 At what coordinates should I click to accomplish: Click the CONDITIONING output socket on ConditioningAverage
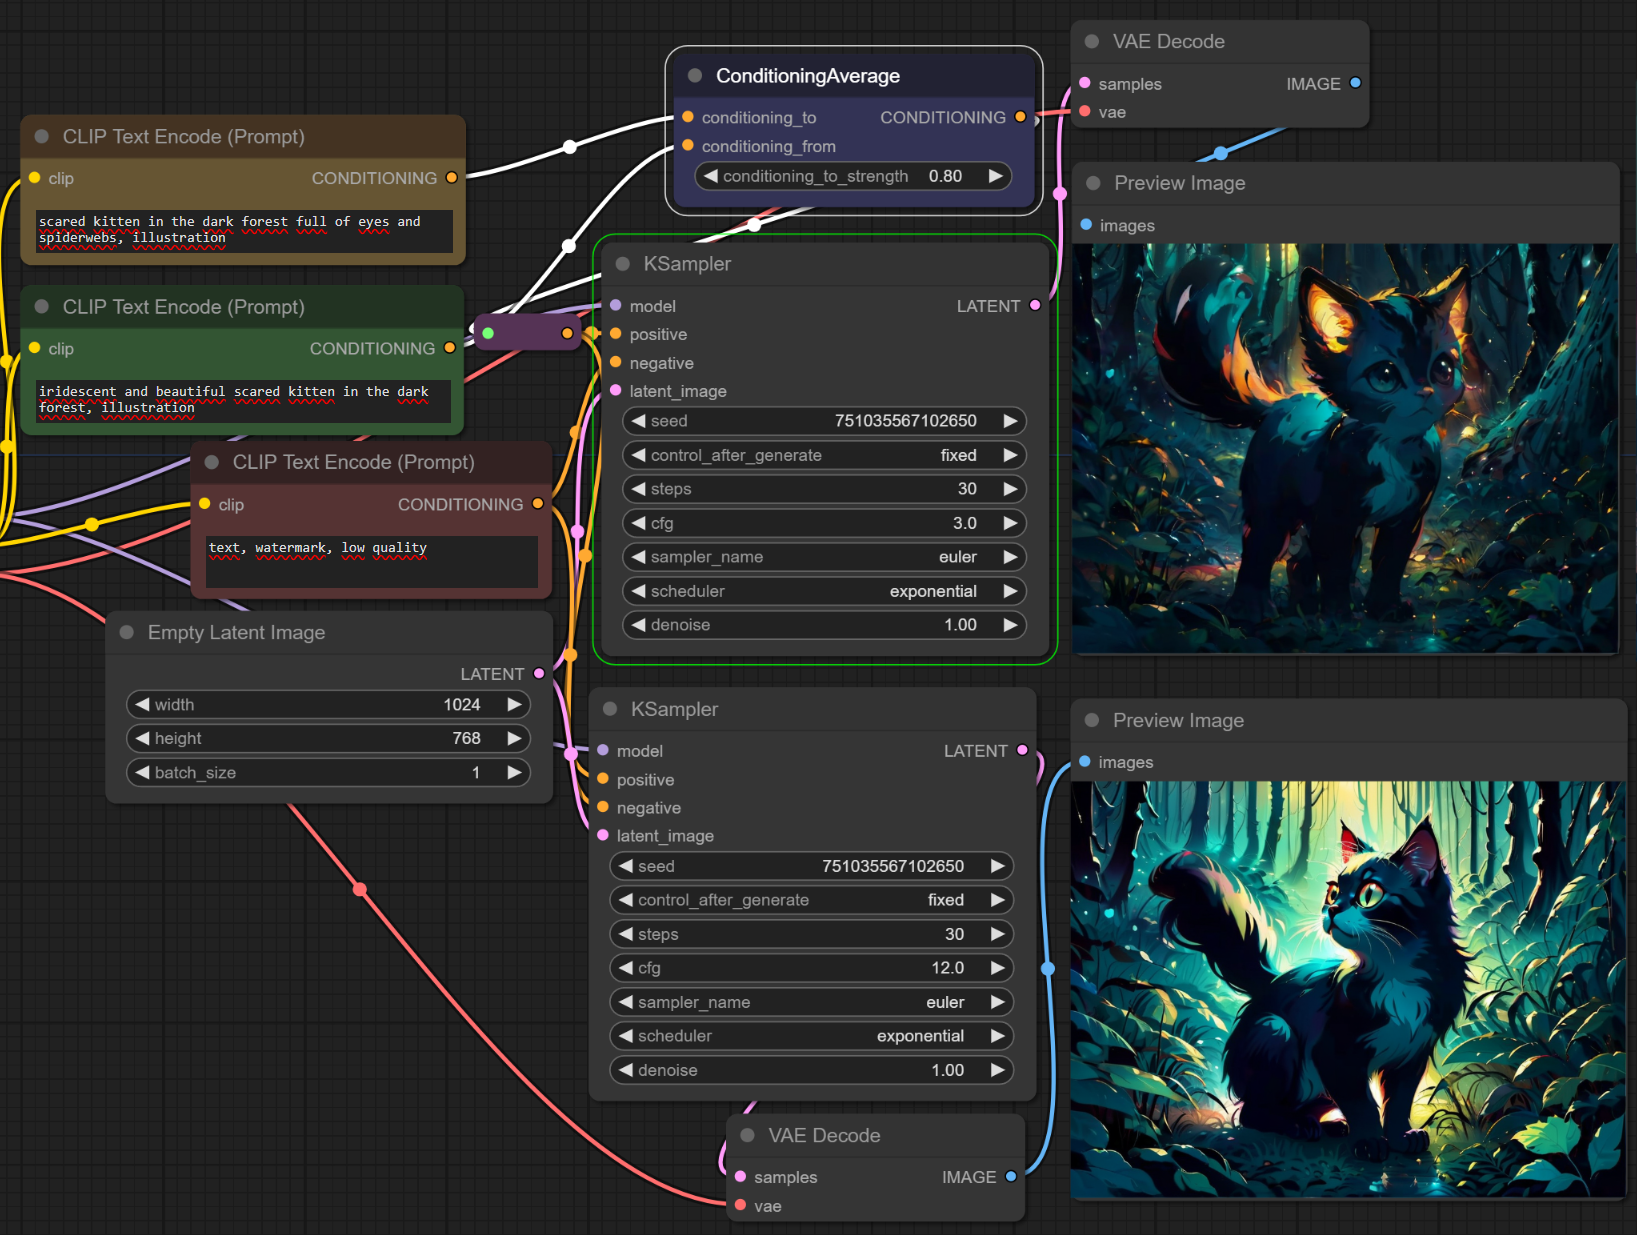click(x=1020, y=117)
